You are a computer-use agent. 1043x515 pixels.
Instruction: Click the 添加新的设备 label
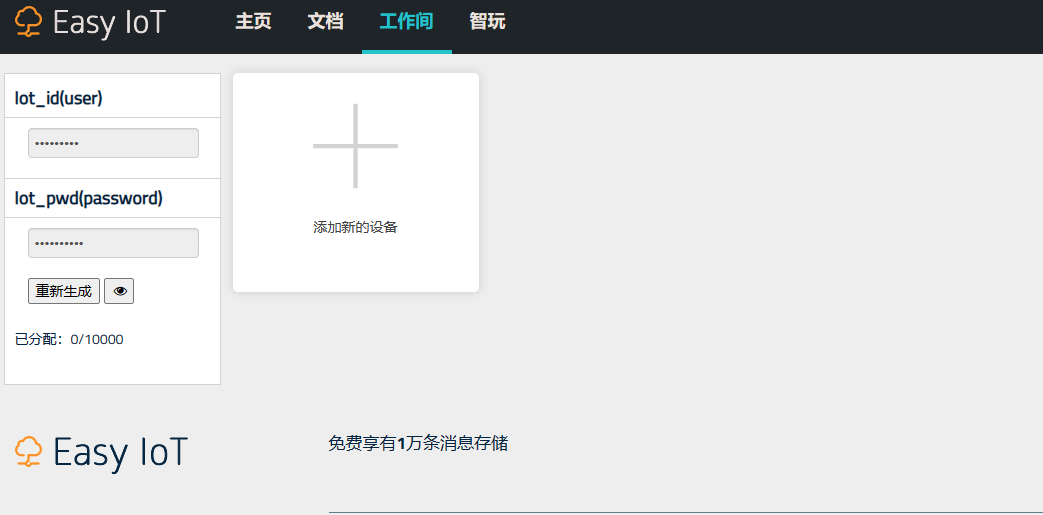(x=355, y=228)
